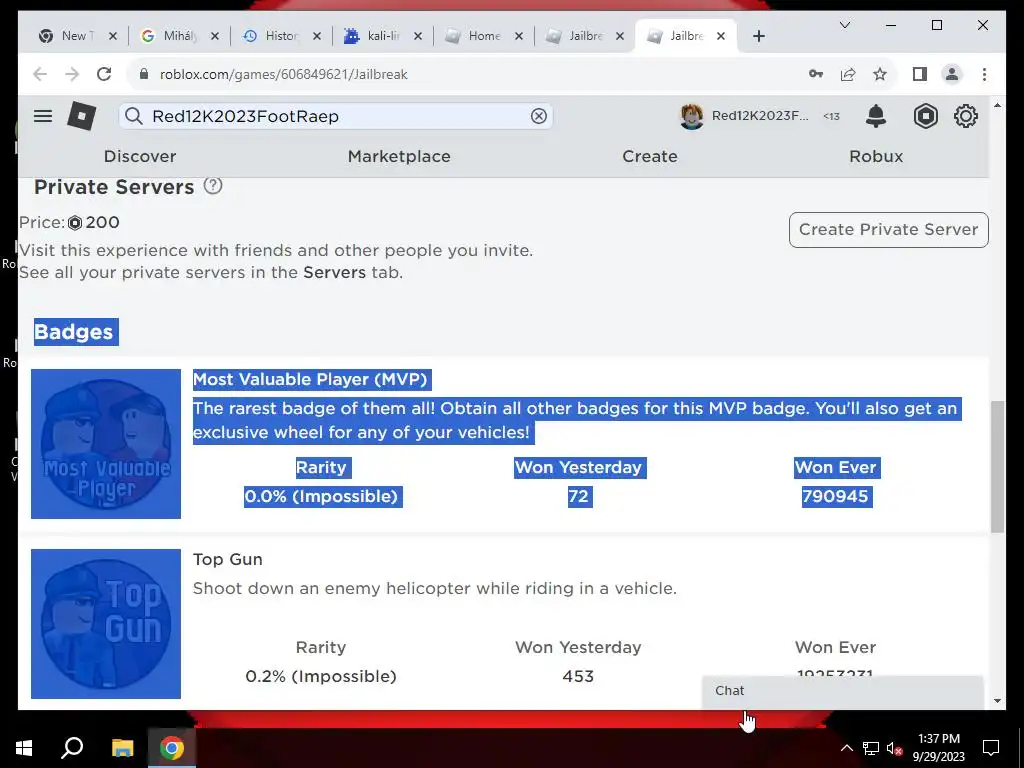Switch to the Mihály Google tab
This screenshot has height=768, width=1024.
179,36
